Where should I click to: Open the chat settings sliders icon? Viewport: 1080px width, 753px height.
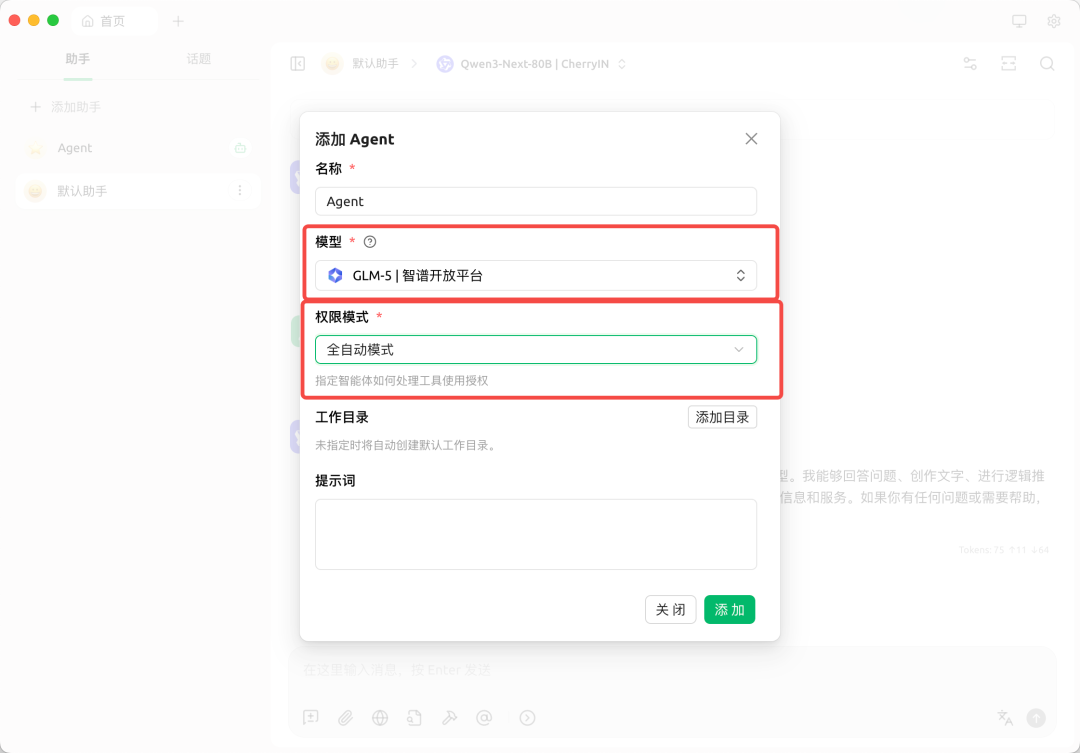pos(970,64)
